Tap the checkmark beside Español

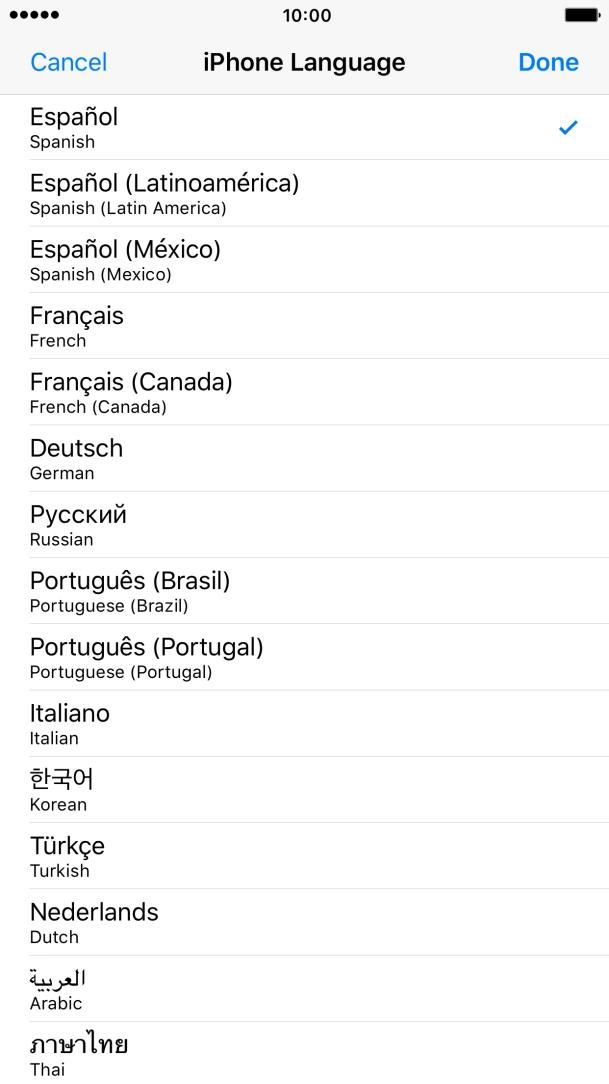pos(568,127)
